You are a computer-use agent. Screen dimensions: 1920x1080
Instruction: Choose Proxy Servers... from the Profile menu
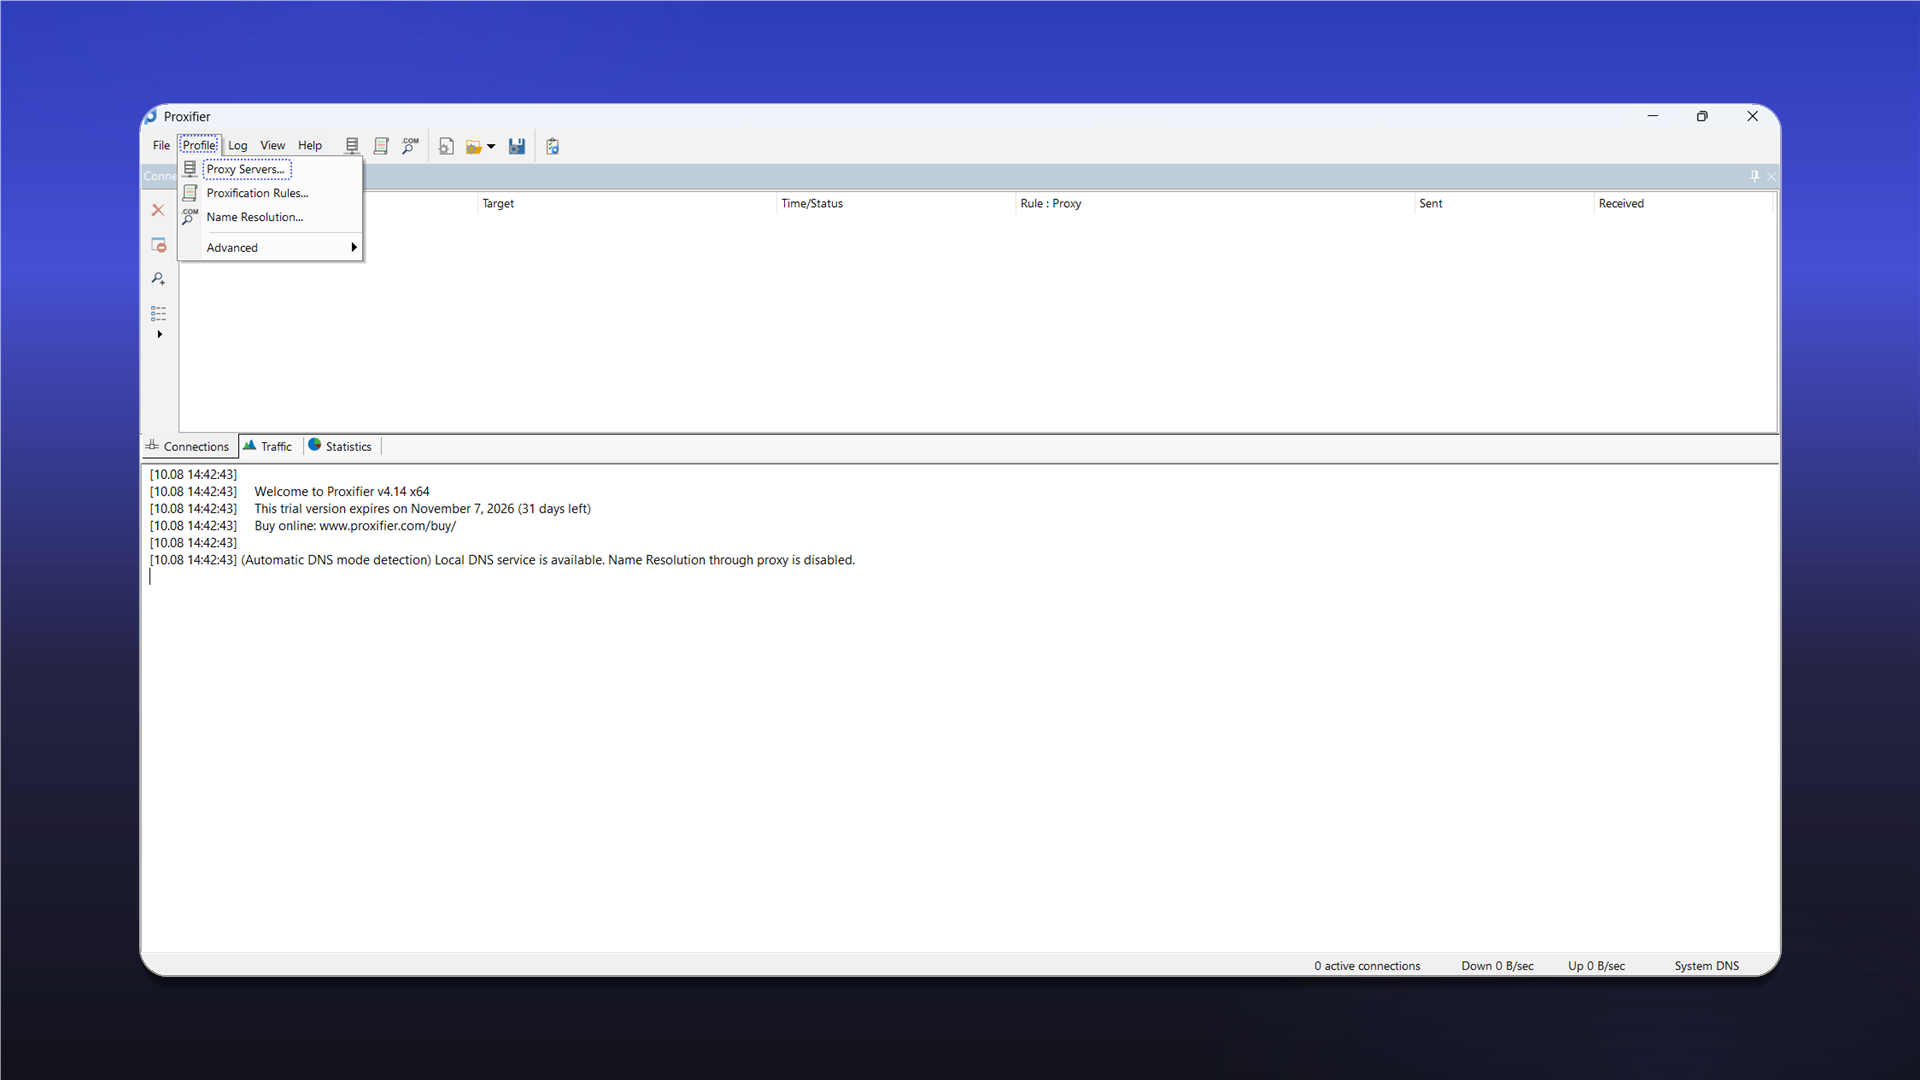coord(270,169)
